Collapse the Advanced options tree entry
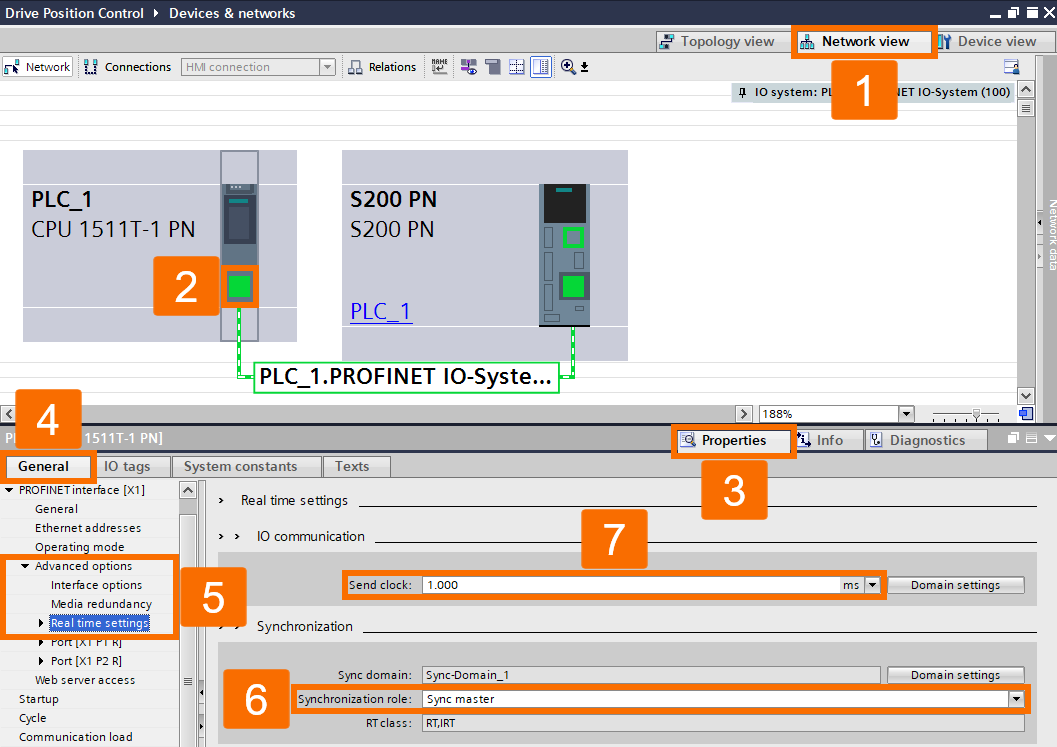 [27, 565]
